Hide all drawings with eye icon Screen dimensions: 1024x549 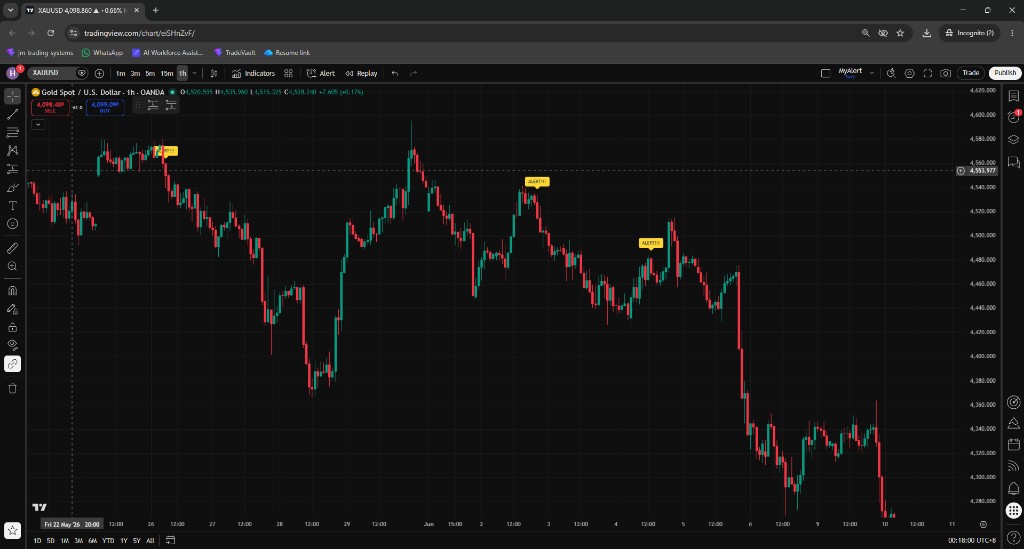12,345
